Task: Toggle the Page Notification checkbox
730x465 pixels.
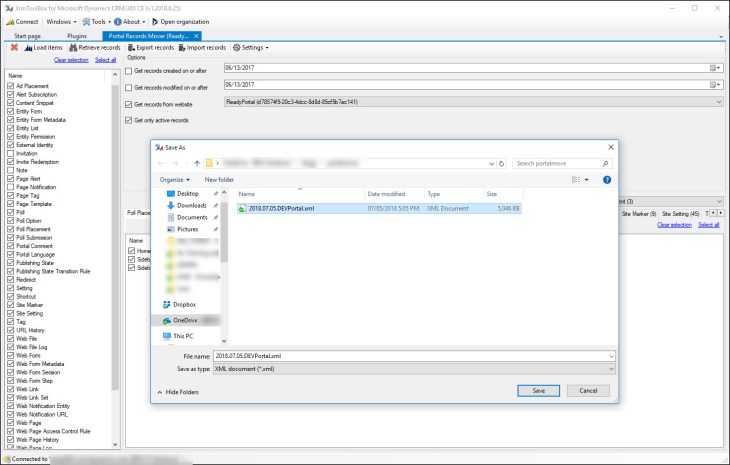Action: 11,187
